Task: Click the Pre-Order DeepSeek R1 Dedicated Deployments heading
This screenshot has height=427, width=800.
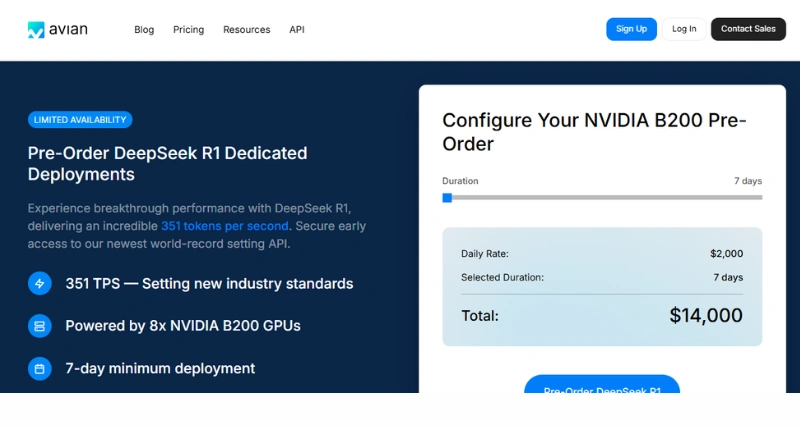Action: 167,164
